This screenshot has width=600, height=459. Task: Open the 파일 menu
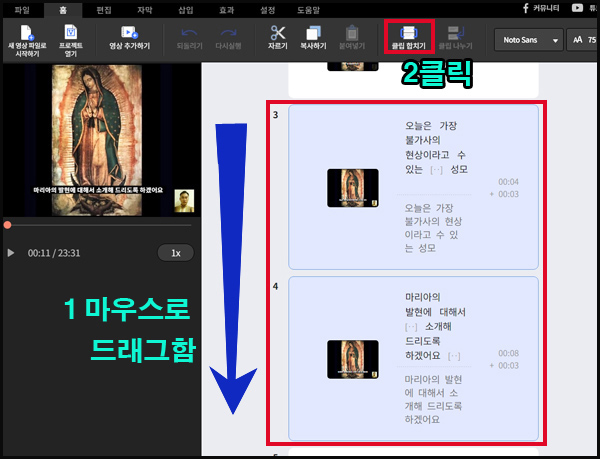tap(22, 10)
